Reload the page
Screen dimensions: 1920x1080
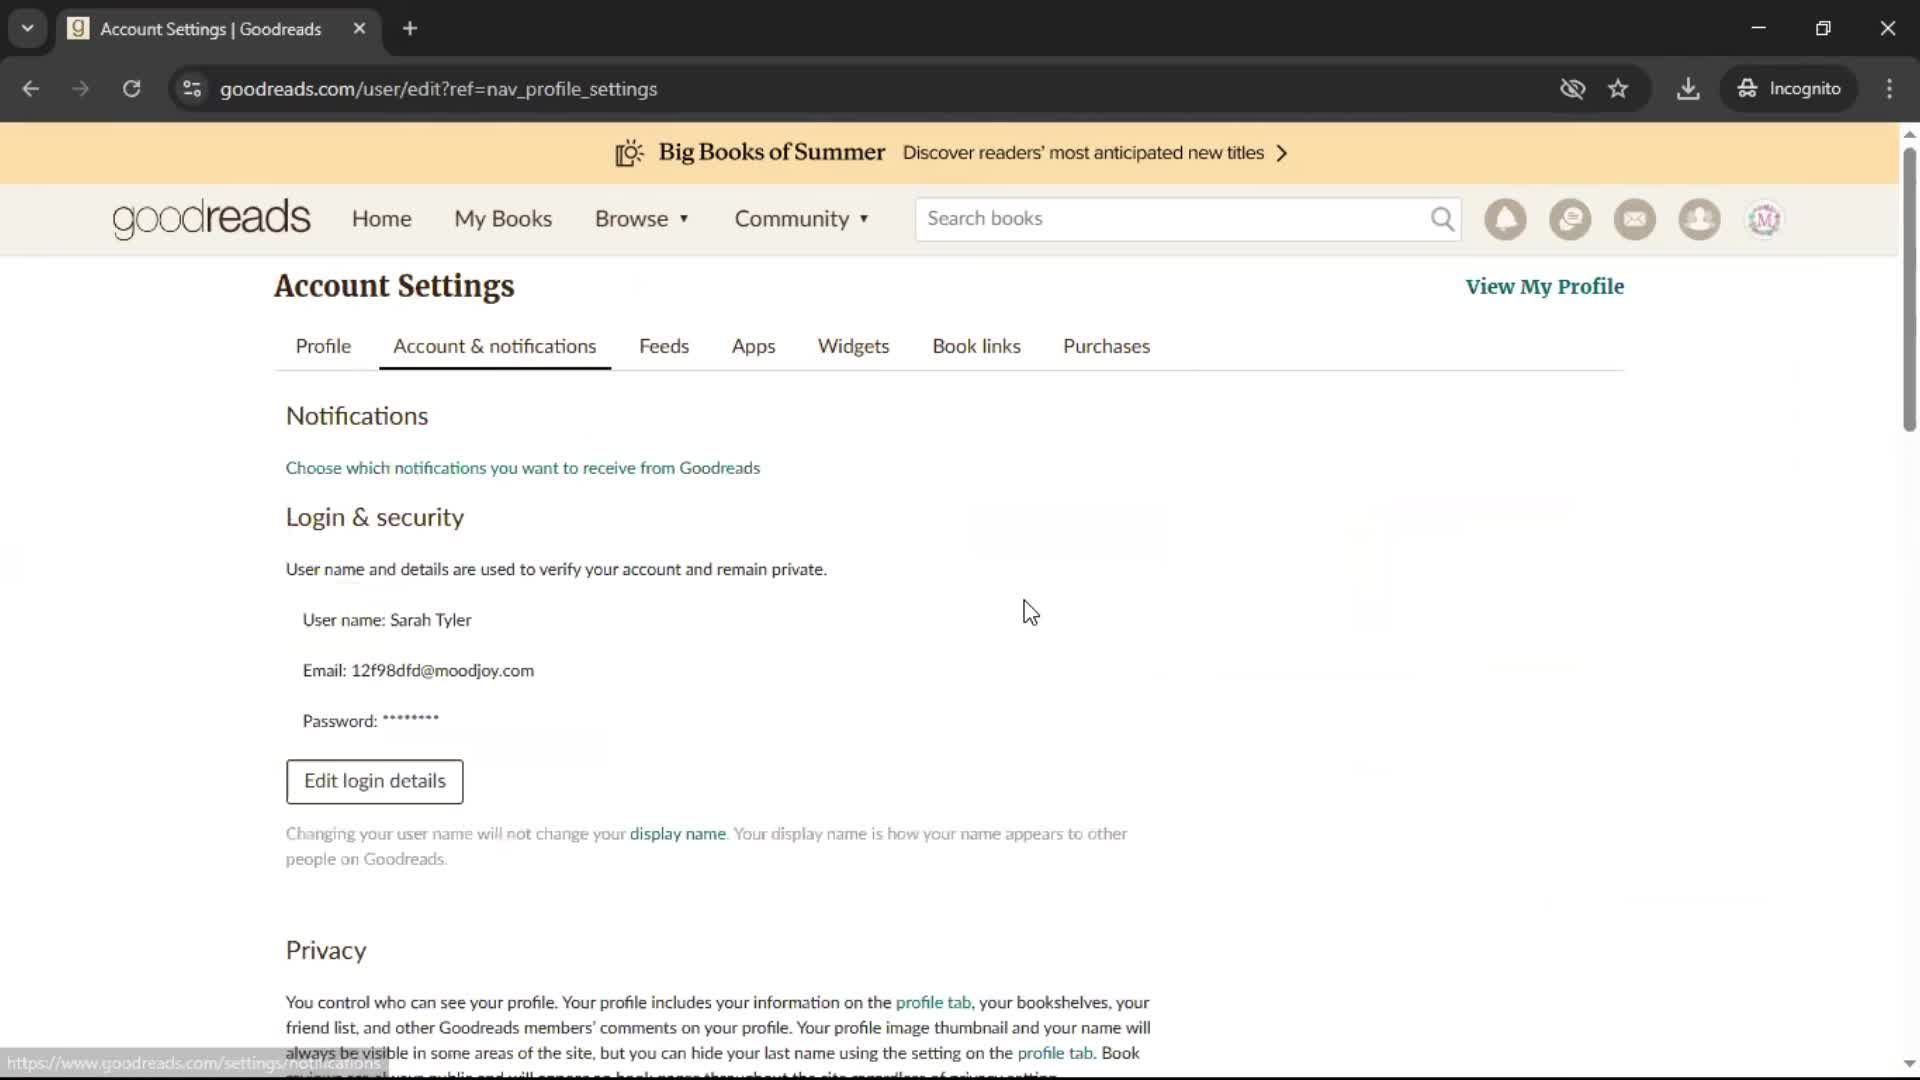pos(131,89)
